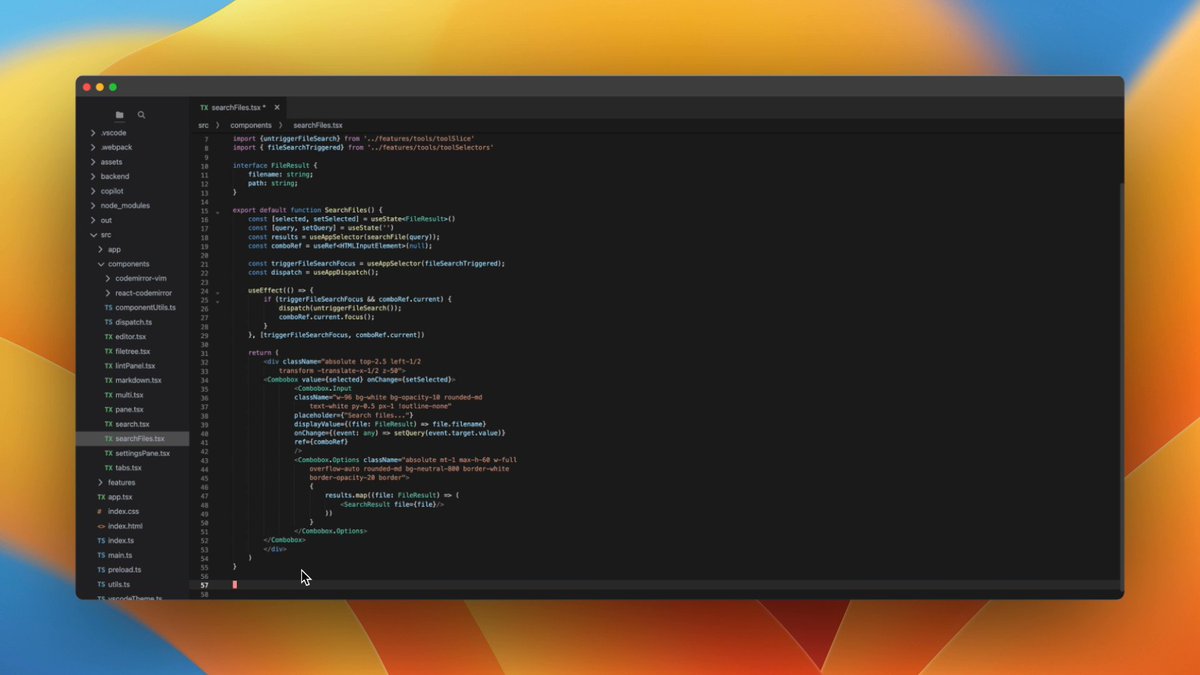
Task: Click the TS icon beside main.ts
Action: (x=100, y=555)
